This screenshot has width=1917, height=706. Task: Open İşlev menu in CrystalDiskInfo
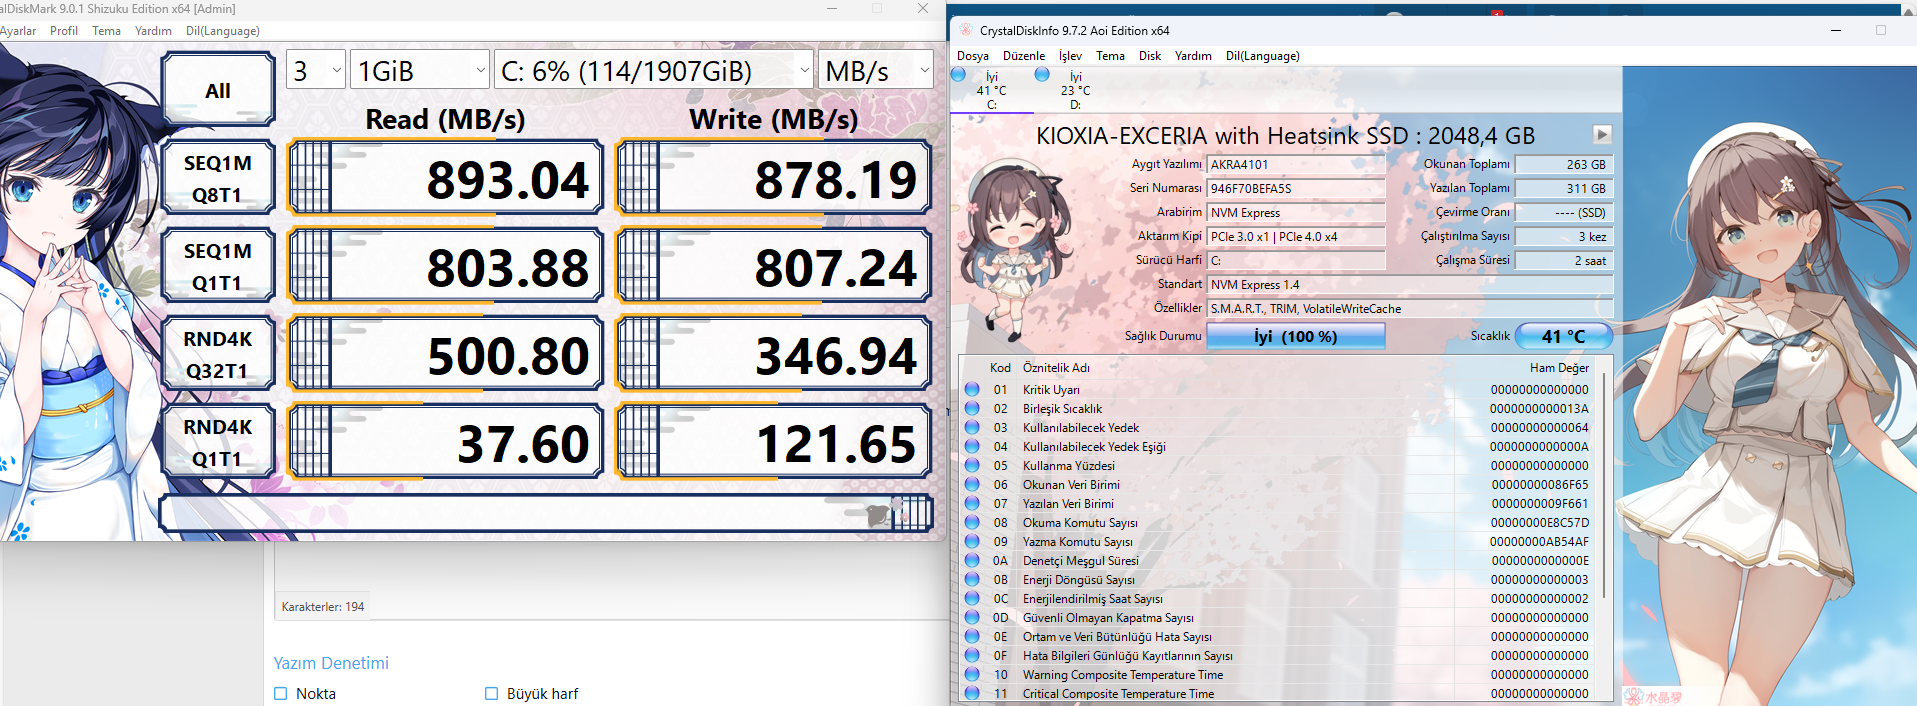coord(1070,56)
